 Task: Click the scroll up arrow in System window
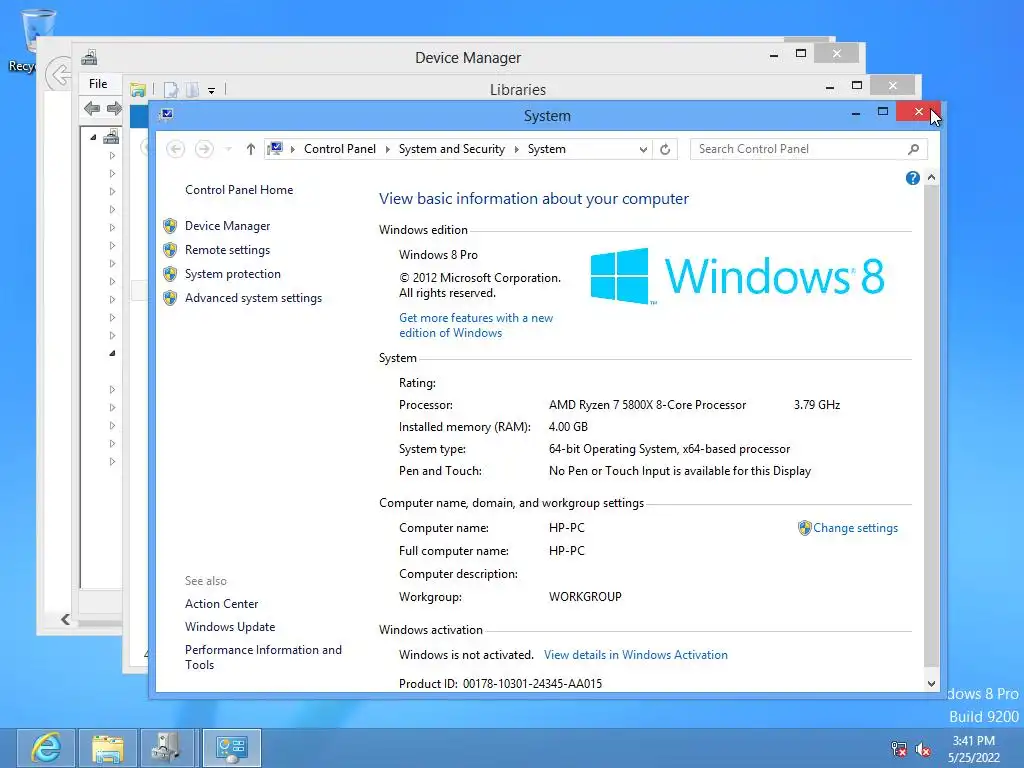[931, 178]
